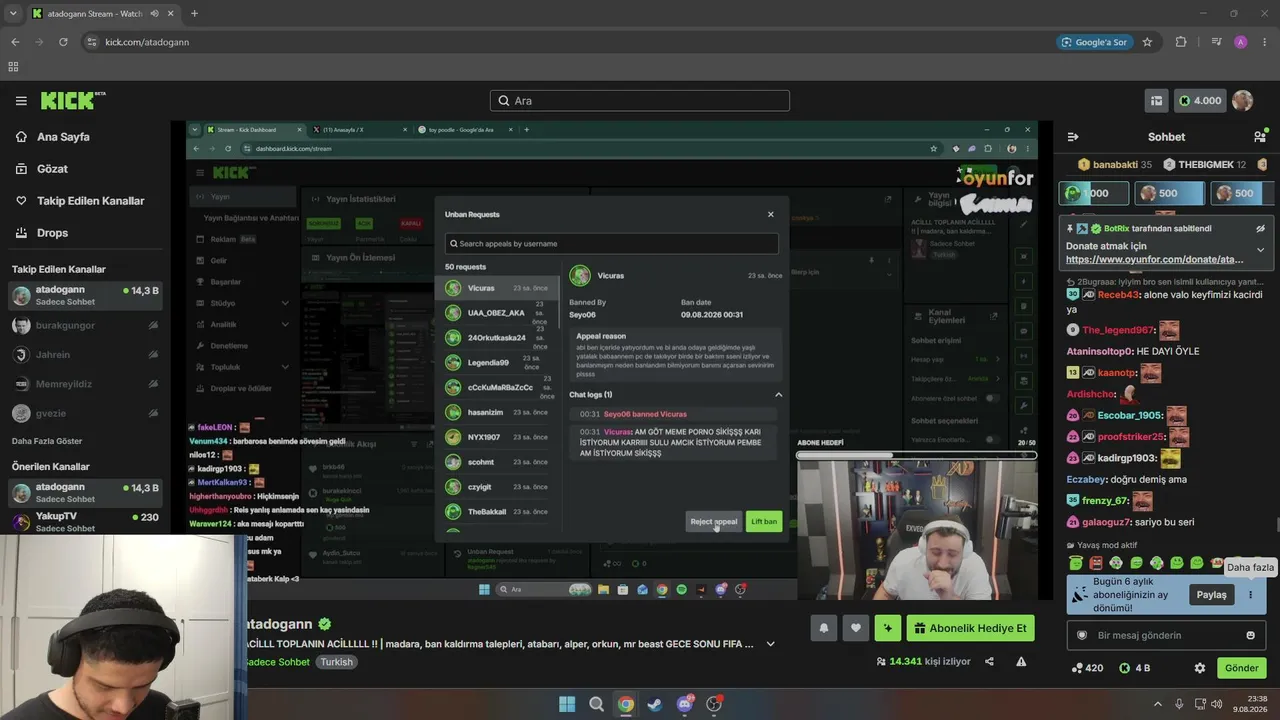Click the shield badge icon in message box
Image resolution: width=1280 pixels, height=720 pixels.
point(1081,635)
